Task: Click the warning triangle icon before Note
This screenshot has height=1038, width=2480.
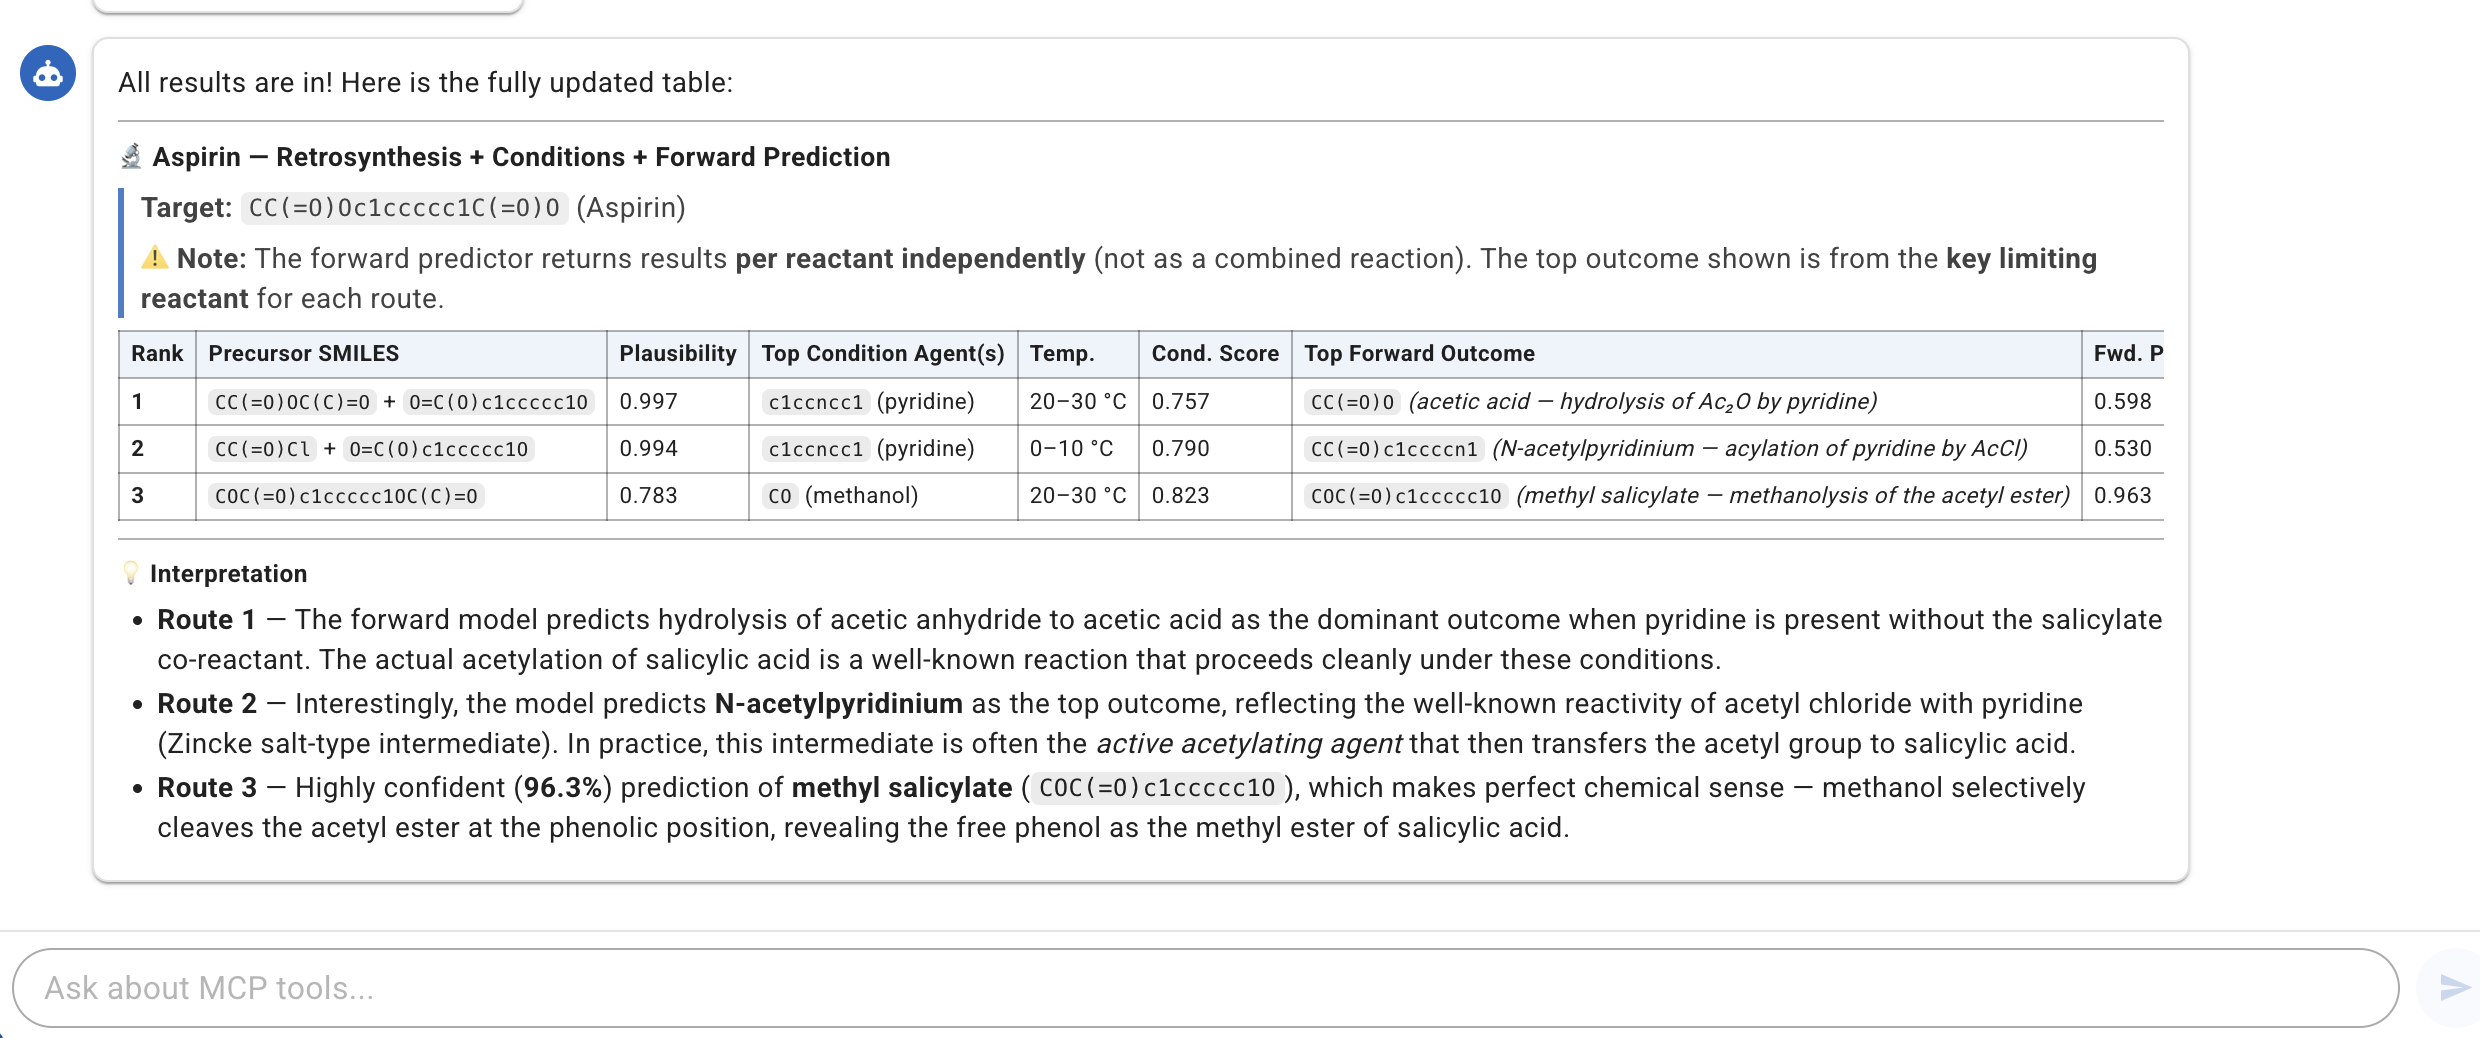Action: [154, 258]
